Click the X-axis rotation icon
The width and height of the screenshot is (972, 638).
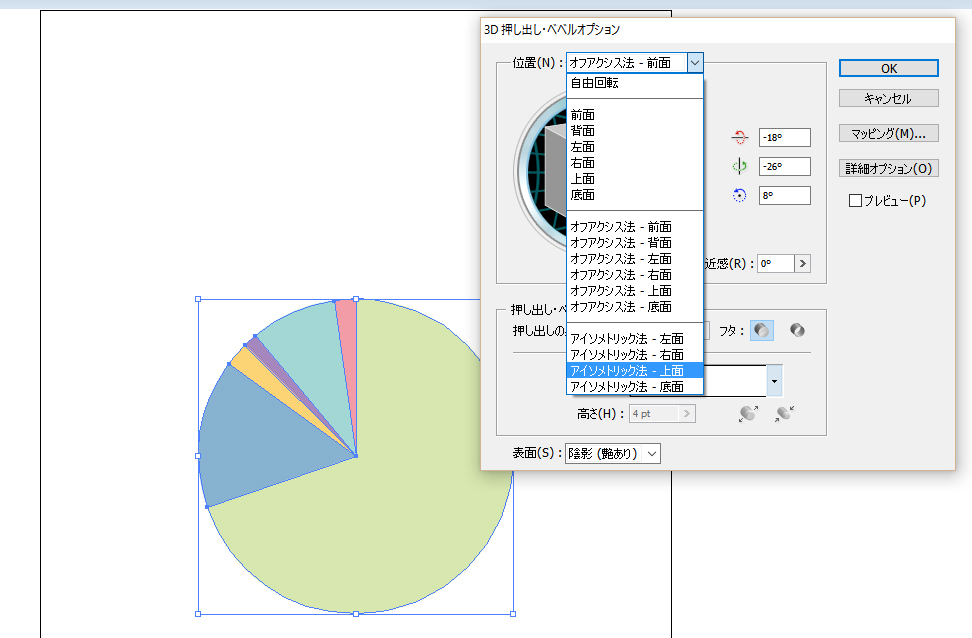(x=740, y=138)
